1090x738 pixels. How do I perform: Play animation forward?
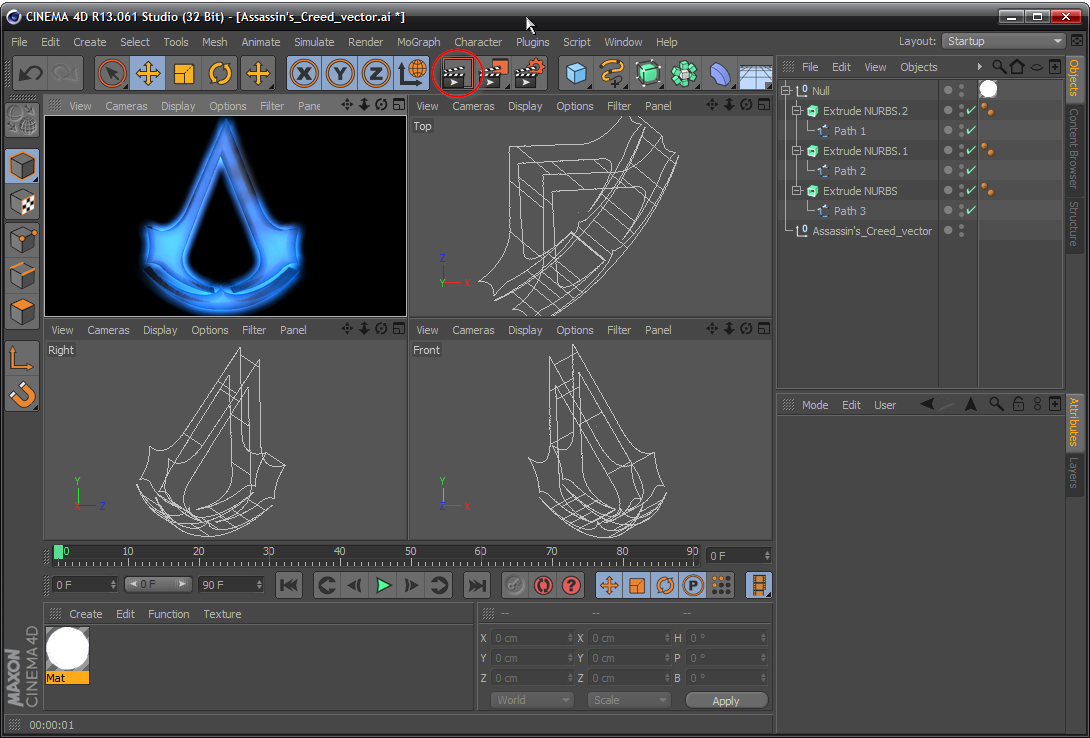[383, 586]
